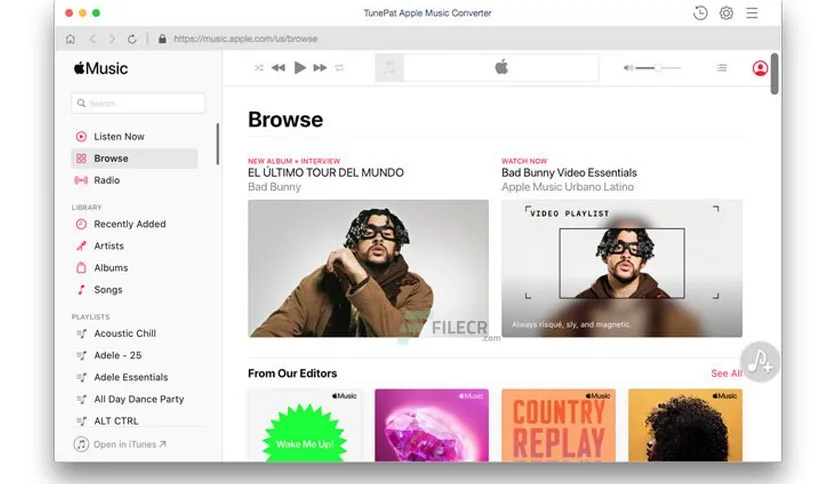Image resolution: width=836 pixels, height=484 pixels.
Task: Open Country Replay playlist tile
Action: pyautogui.click(x=558, y=425)
